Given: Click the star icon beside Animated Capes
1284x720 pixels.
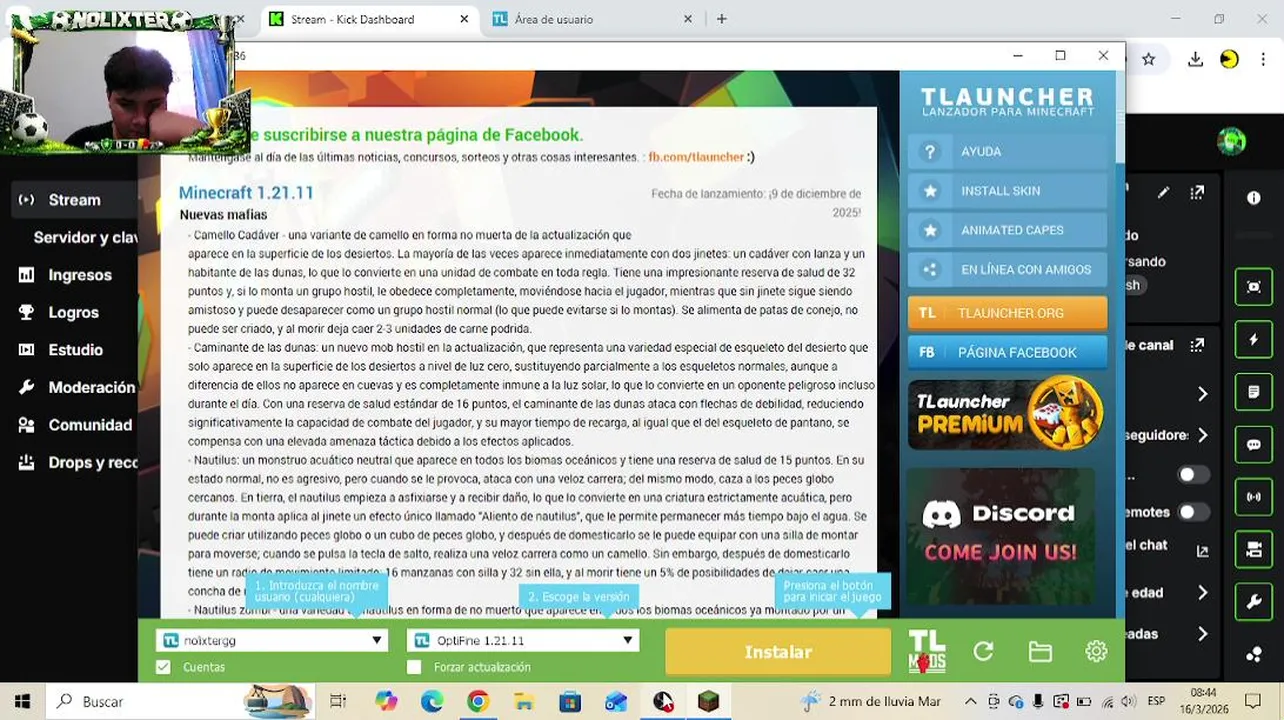Looking at the screenshot, I should coord(930,230).
